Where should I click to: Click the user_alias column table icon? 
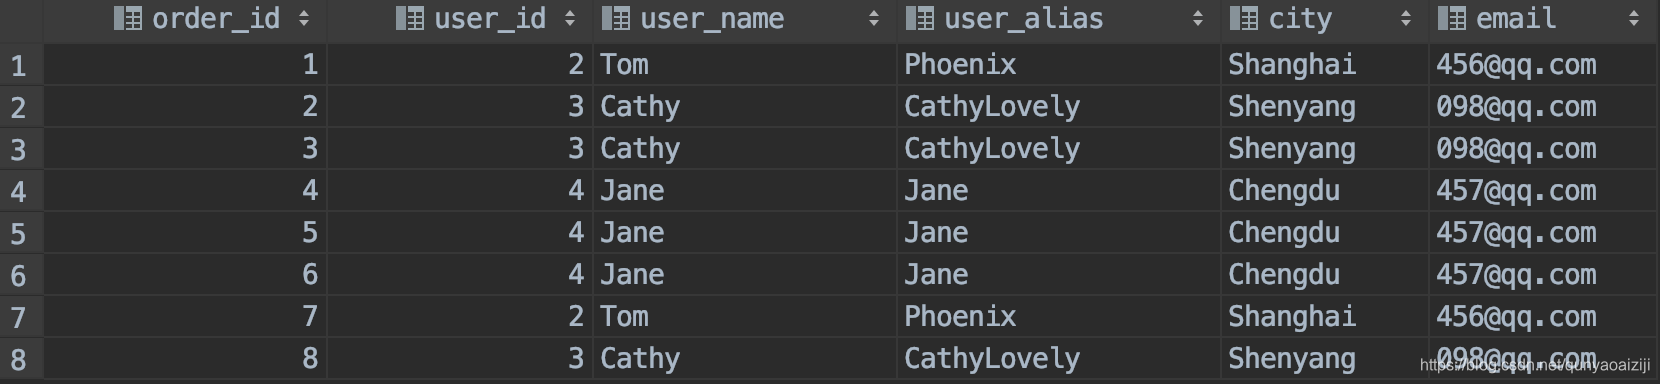coord(919,18)
